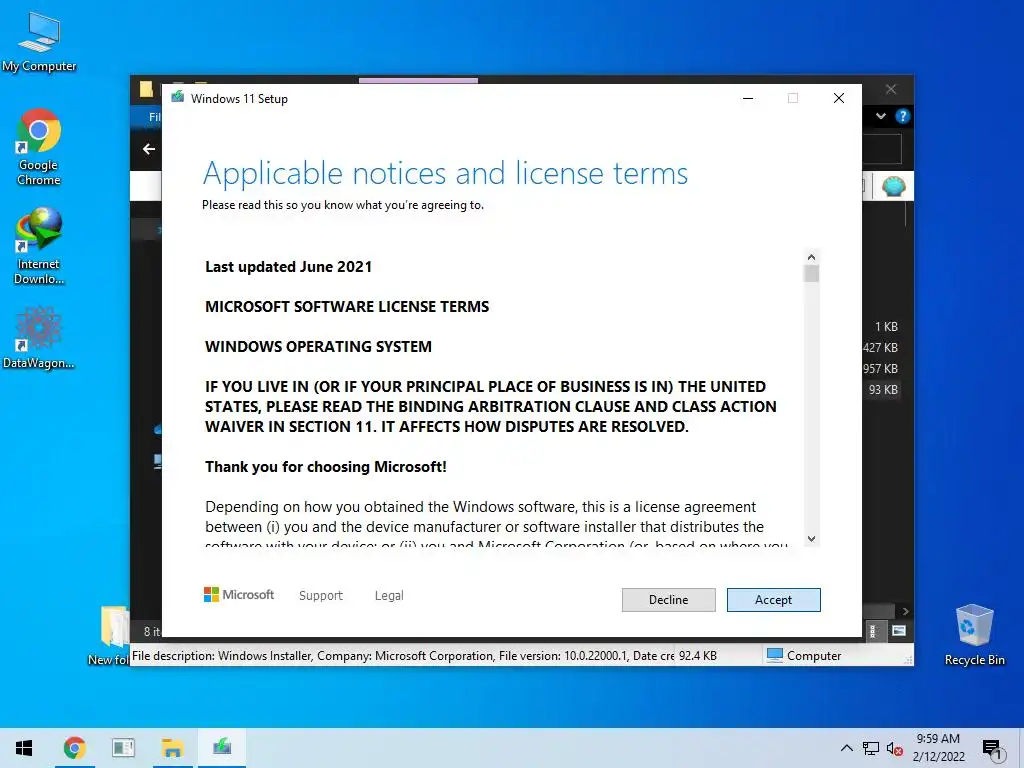Open the network status tray icon

pyautogui.click(x=871, y=748)
